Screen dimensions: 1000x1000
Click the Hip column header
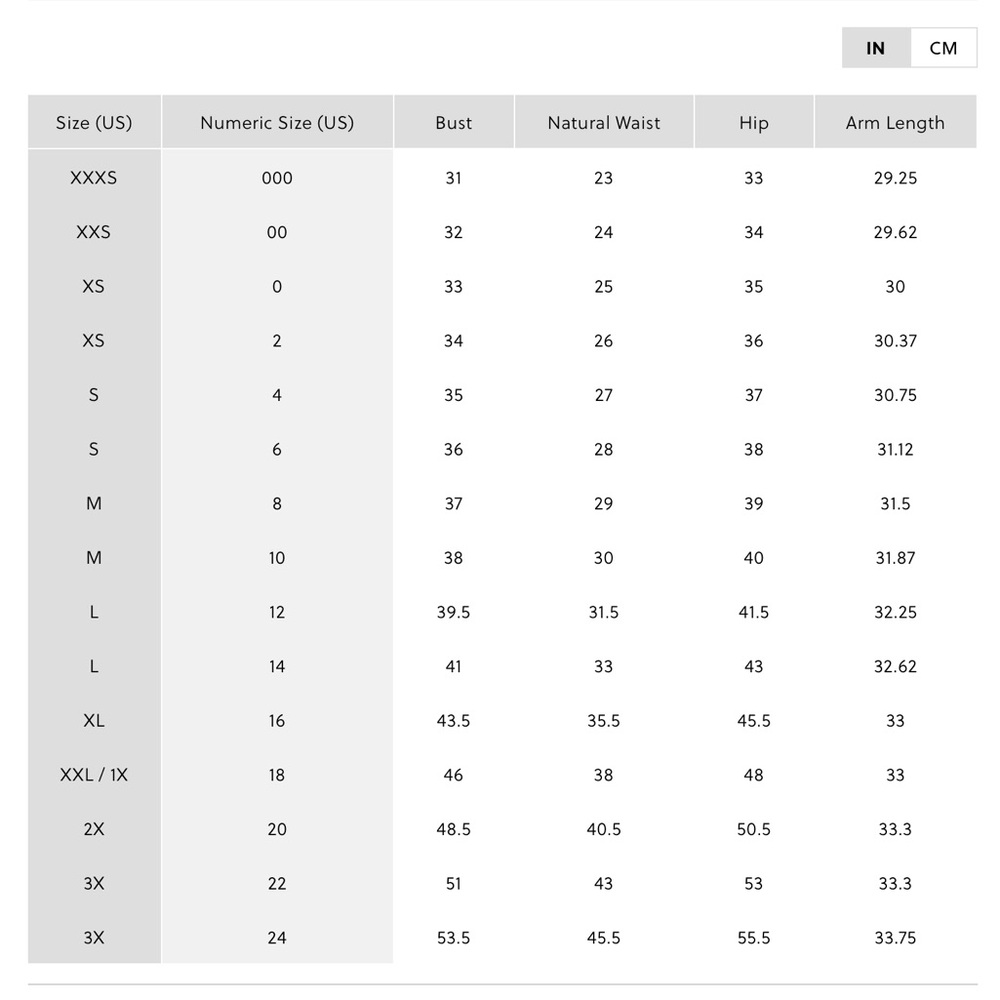coord(754,123)
